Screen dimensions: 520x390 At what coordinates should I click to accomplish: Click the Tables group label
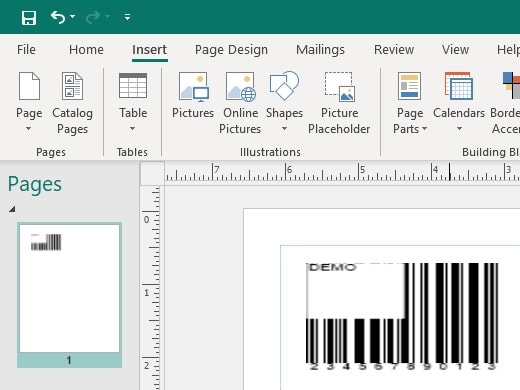pyautogui.click(x=132, y=152)
